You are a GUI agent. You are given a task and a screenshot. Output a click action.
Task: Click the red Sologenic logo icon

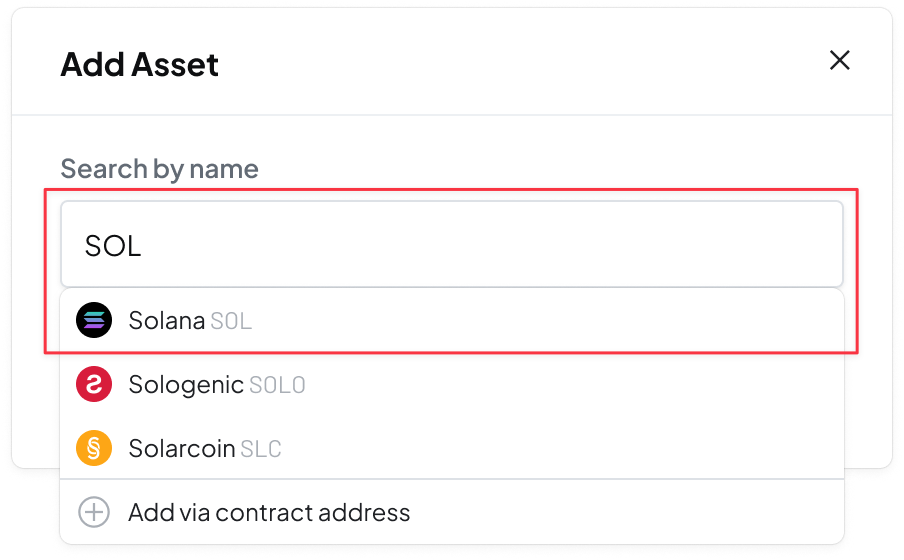[x=94, y=385]
